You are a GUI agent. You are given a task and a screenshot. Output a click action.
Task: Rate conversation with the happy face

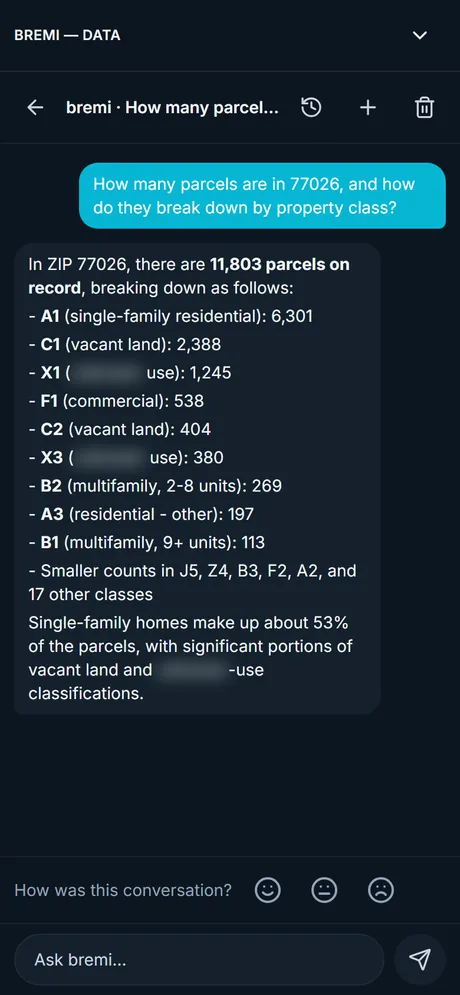268,890
